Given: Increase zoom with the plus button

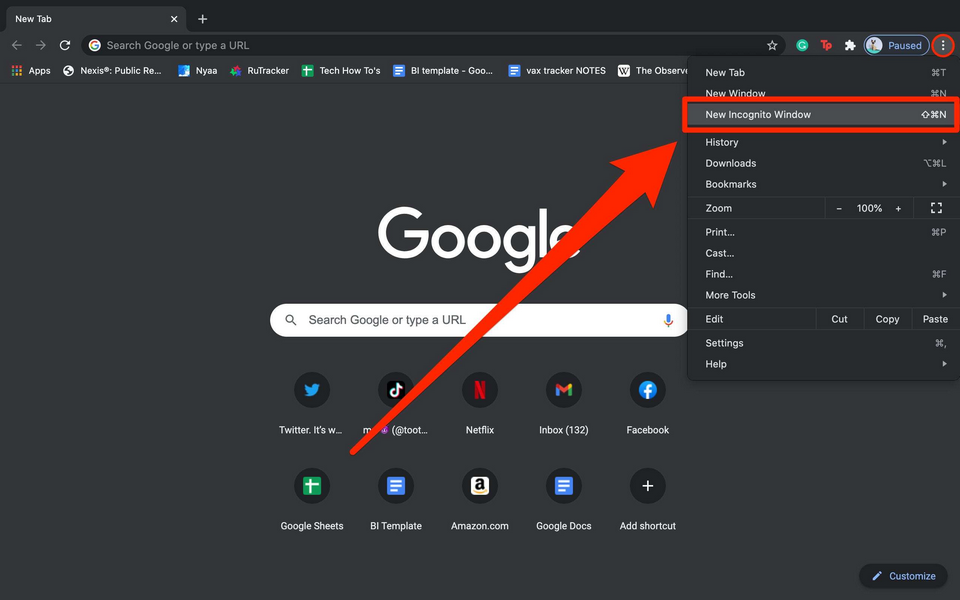Looking at the screenshot, I should coord(898,208).
